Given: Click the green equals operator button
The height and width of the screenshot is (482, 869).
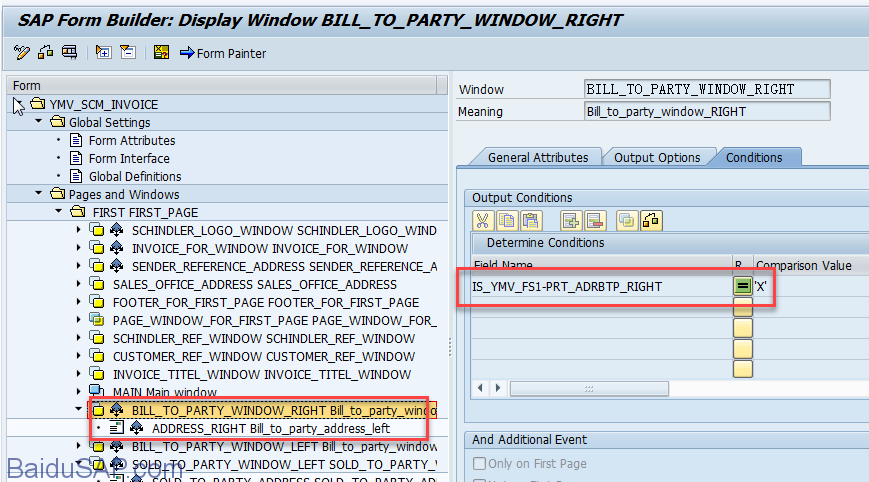Looking at the screenshot, I should (x=743, y=286).
